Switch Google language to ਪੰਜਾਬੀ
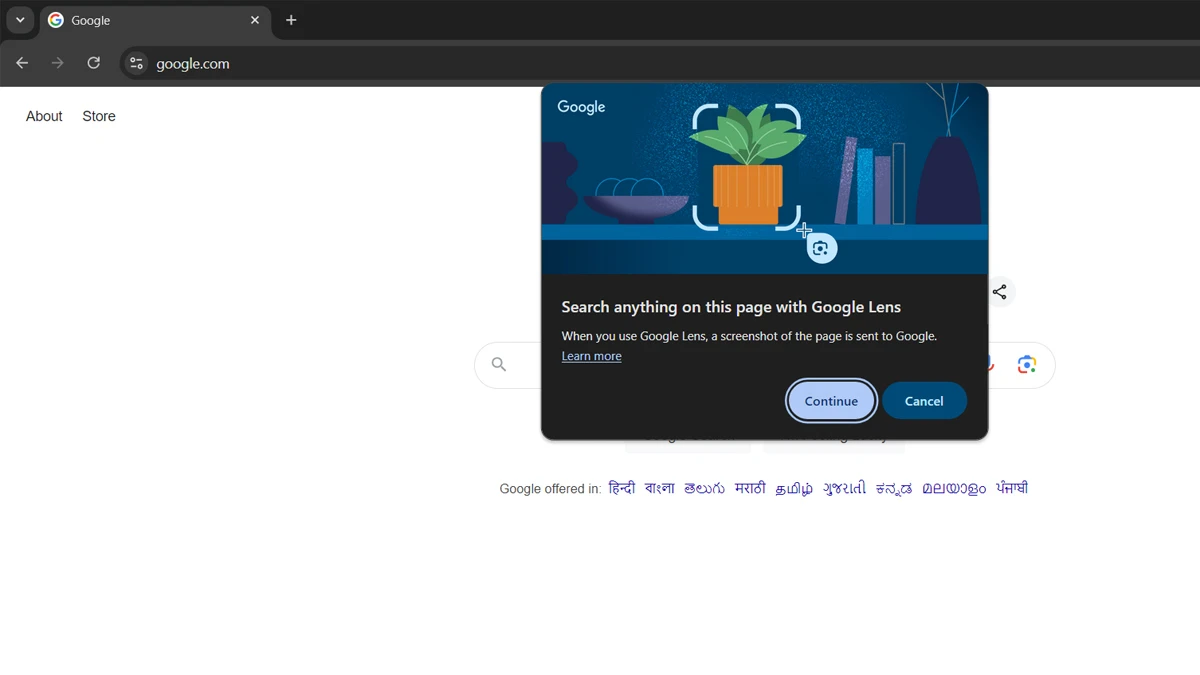 [x=1012, y=488]
